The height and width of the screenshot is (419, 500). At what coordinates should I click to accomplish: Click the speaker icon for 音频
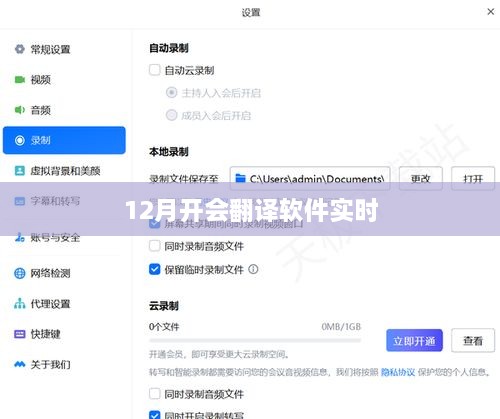coord(20,110)
